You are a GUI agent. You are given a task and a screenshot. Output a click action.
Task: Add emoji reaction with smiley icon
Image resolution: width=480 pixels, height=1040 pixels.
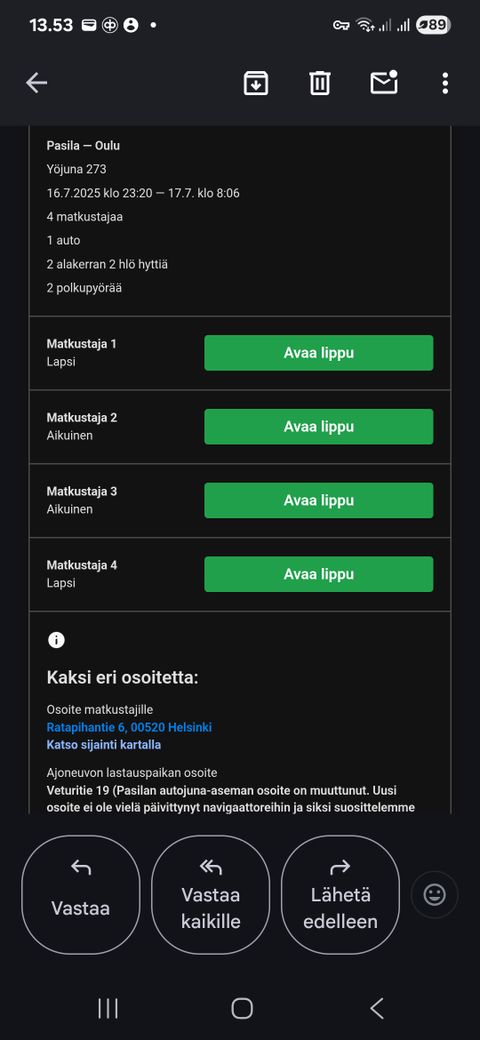[434, 895]
